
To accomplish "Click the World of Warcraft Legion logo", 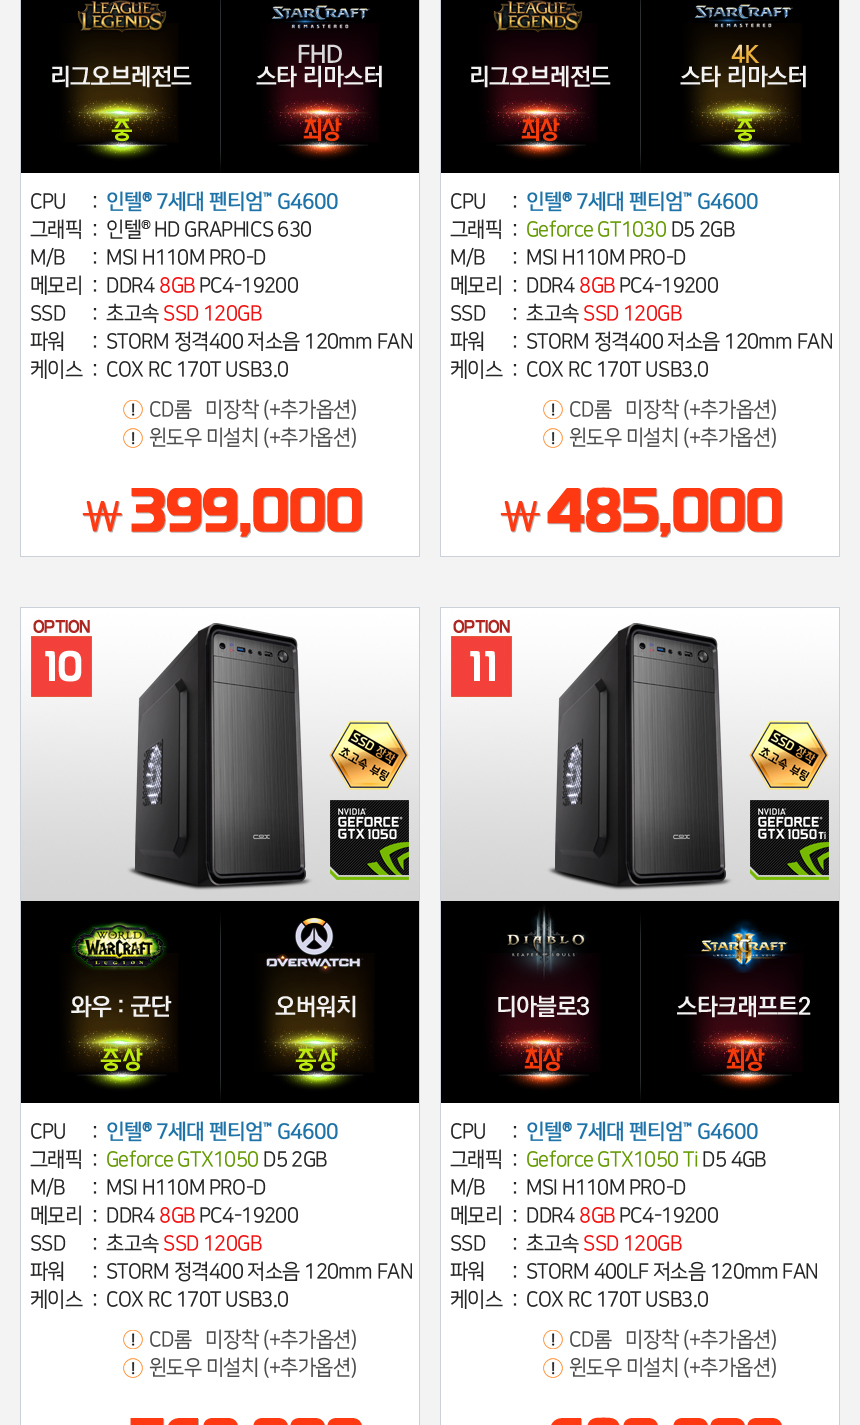I will pyautogui.click(x=120, y=945).
